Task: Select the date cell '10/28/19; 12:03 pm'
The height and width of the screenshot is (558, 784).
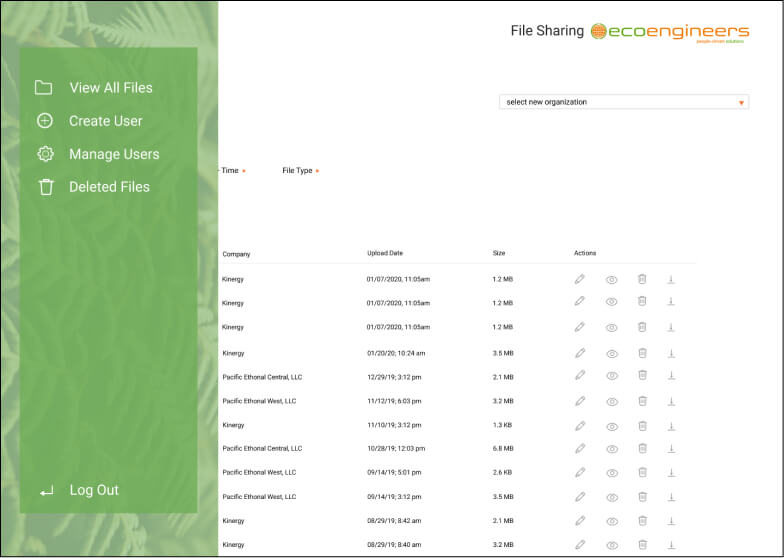Action: [x=396, y=448]
